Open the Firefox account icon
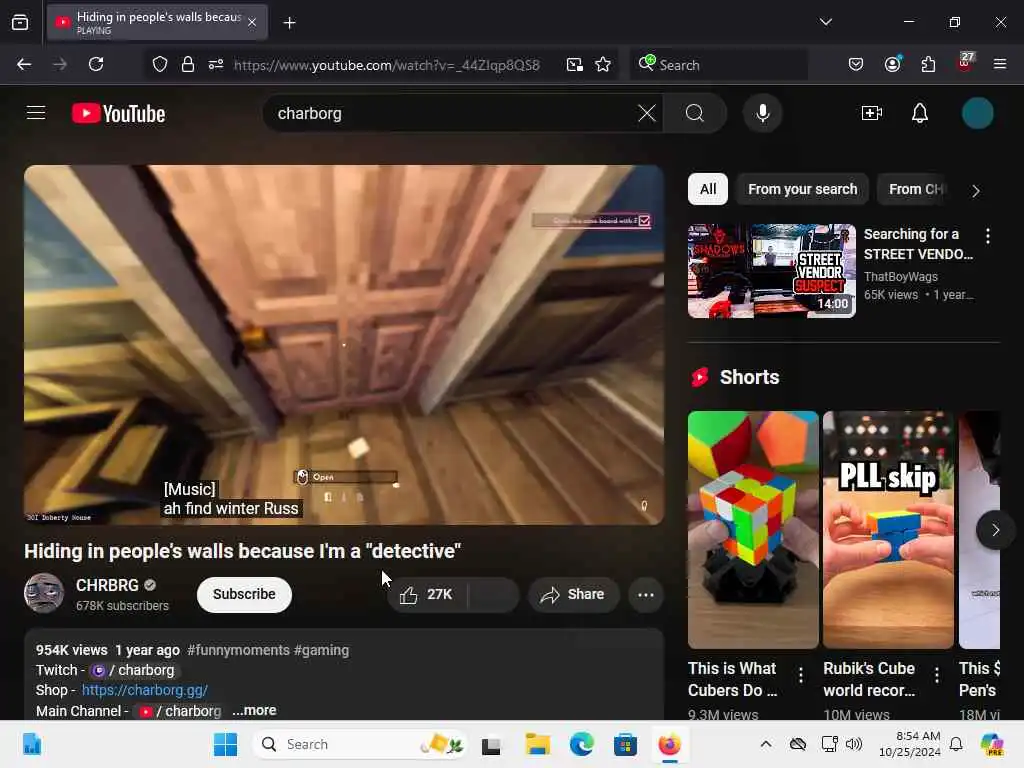Screen dimensions: 1024x768 pyautogui.click(x=892, y=64)
